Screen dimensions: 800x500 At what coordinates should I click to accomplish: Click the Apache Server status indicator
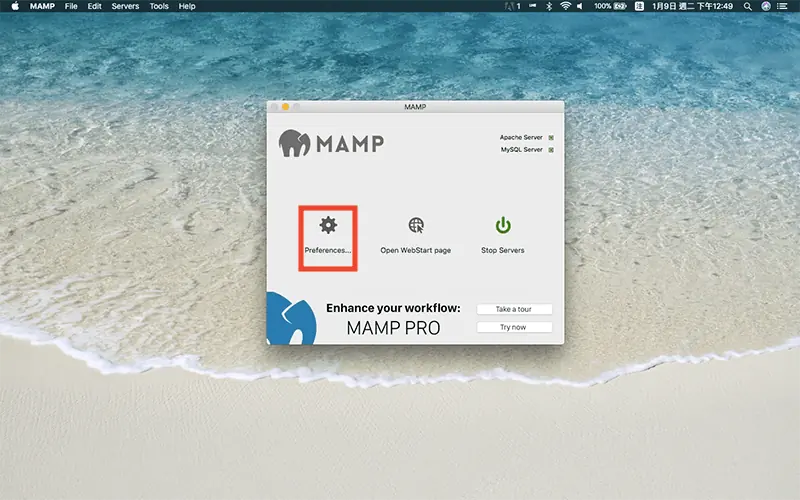point(551,138)
